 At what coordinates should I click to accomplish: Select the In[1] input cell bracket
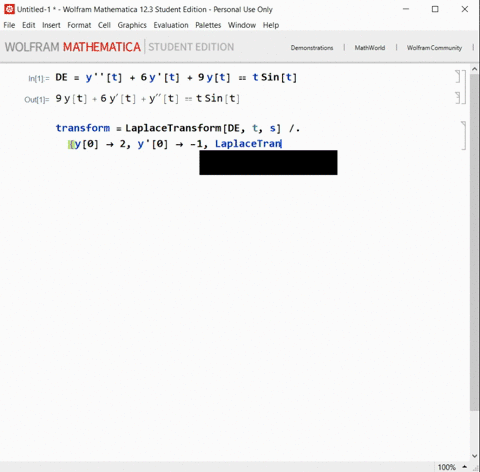pyautogui.click(x=458, y=77)
